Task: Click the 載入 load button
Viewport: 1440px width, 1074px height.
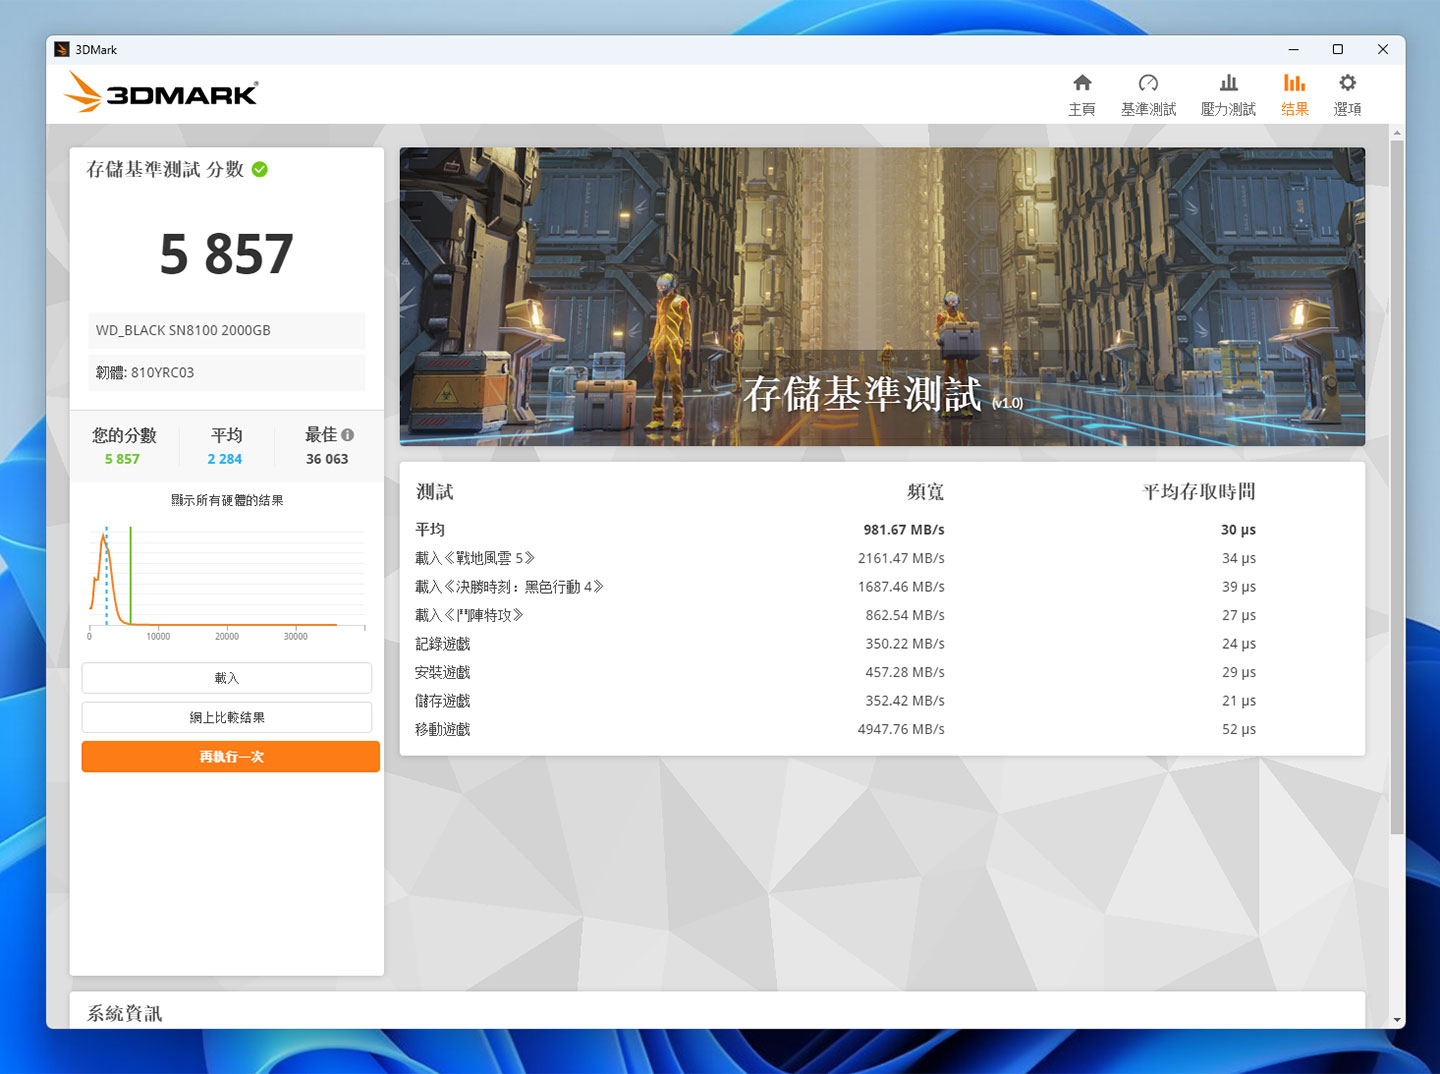Action: 226,677
